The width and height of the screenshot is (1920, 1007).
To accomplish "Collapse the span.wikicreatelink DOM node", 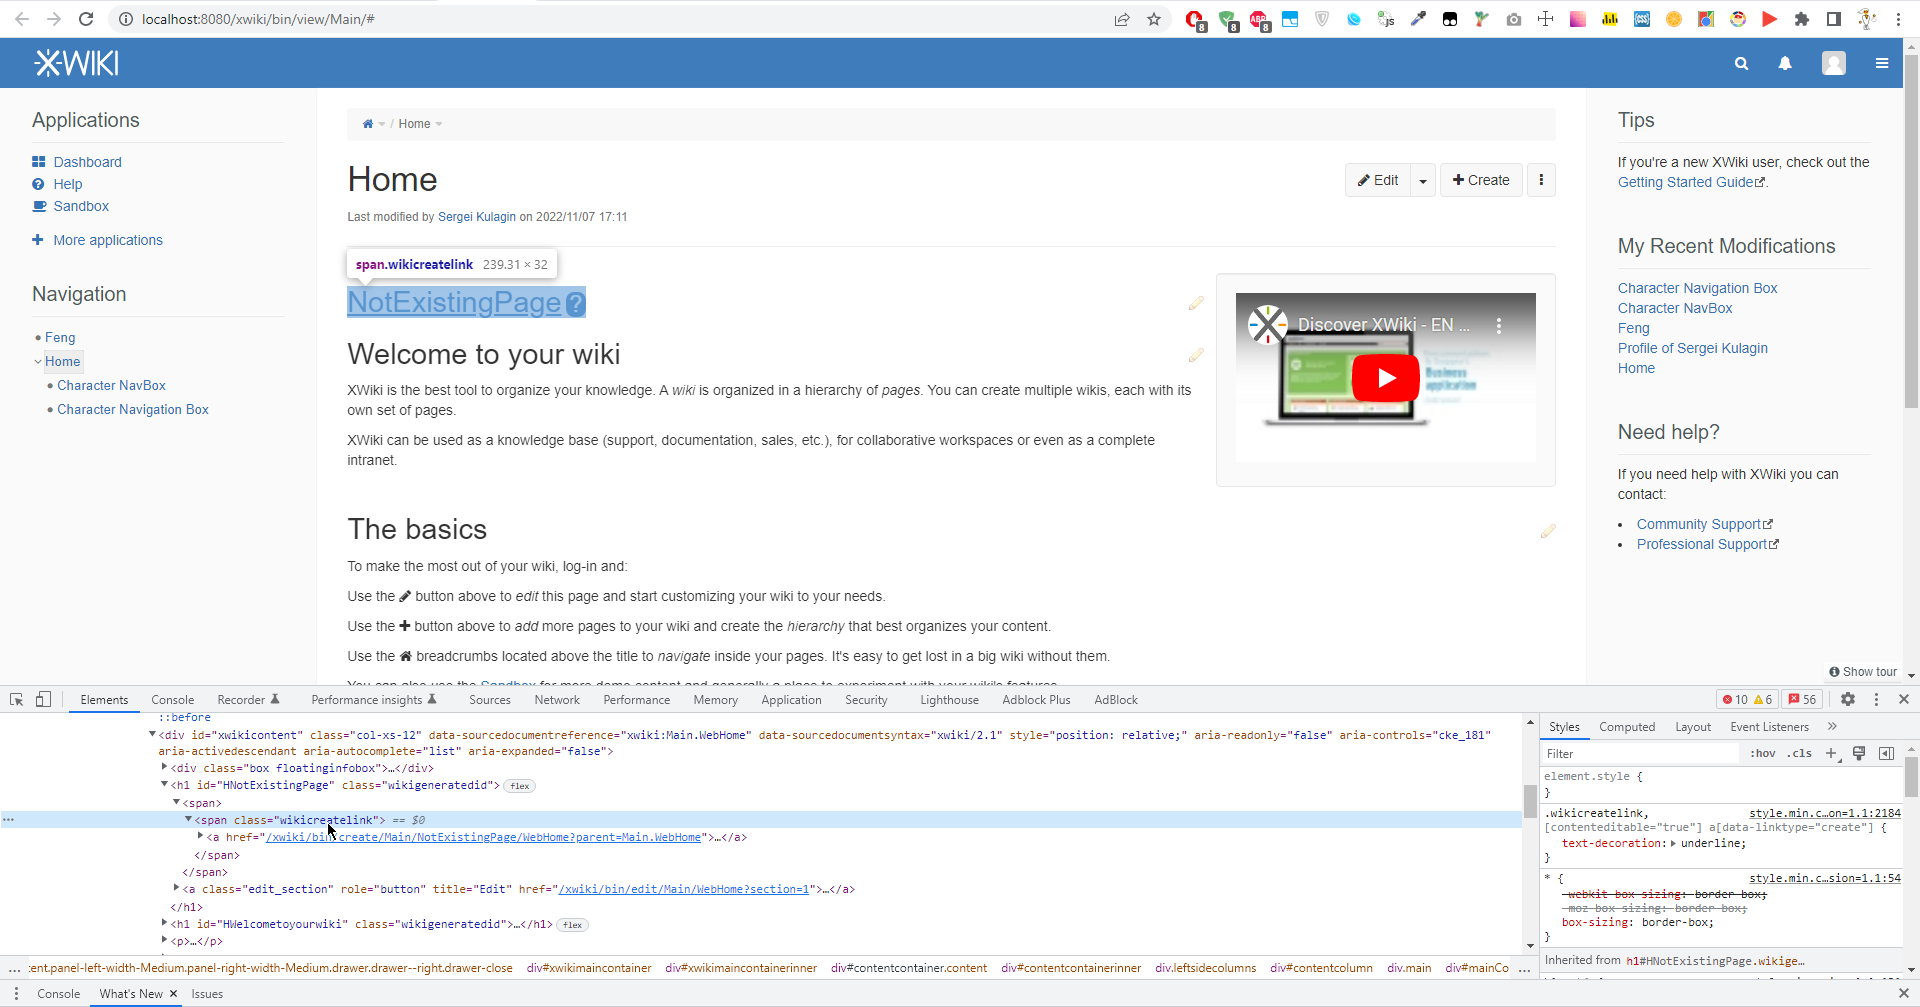I will point(188,819).
